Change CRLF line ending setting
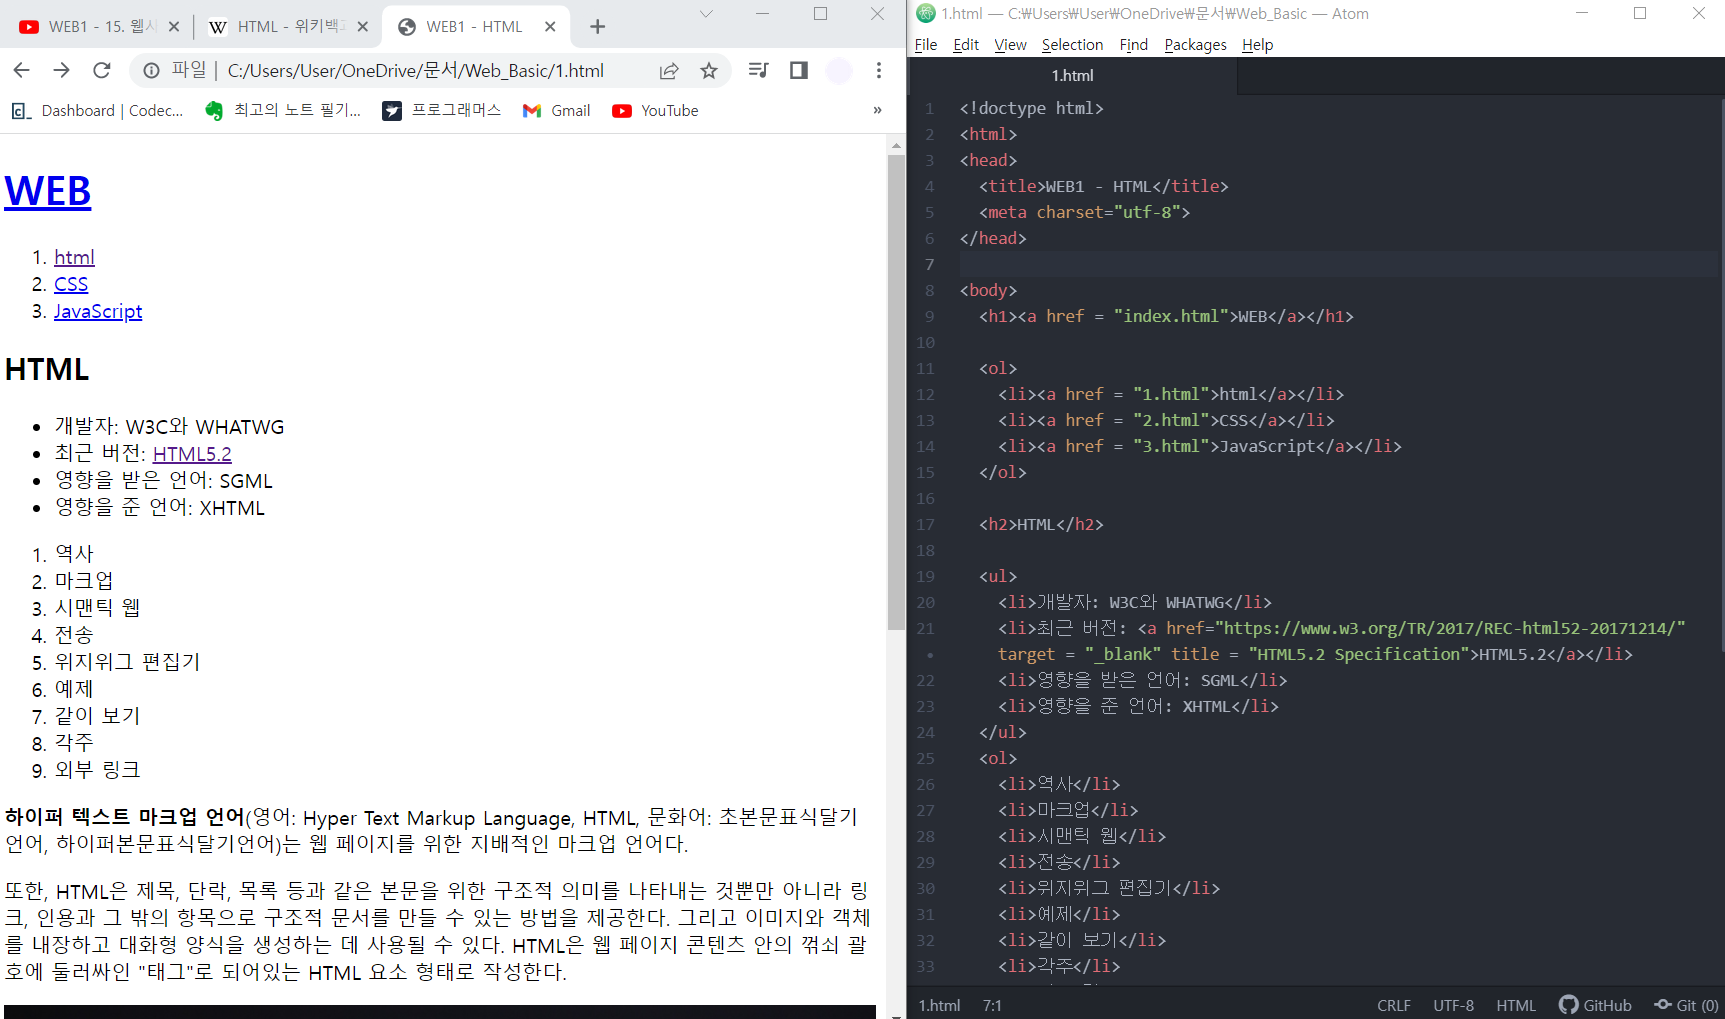 click(1393, 1005)
